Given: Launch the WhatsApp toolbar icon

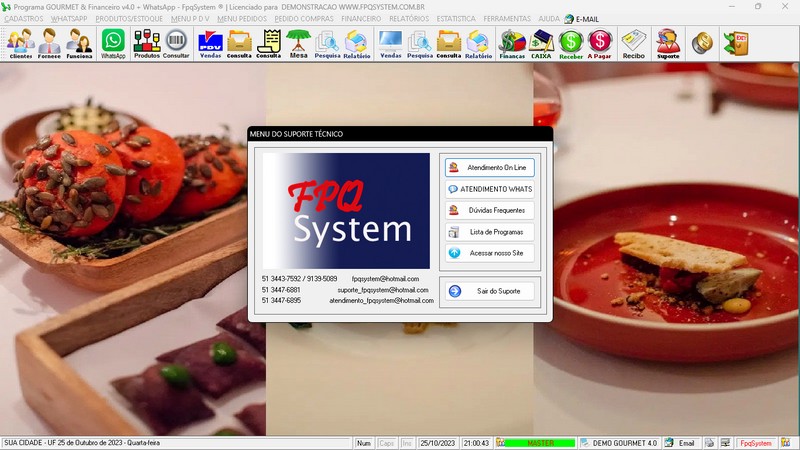Looking at the screenshot, I should tap(113, 43).
